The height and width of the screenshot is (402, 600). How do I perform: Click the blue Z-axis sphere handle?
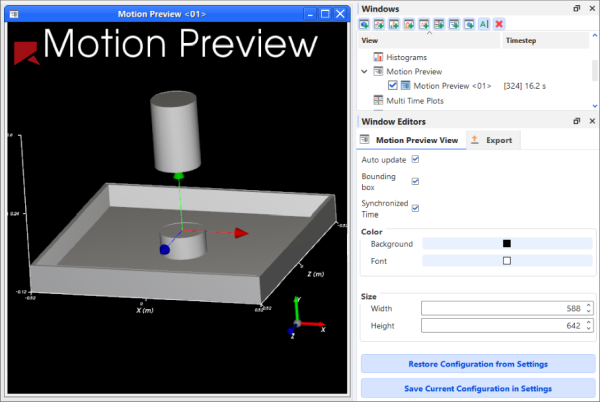(x=165, y=249)
